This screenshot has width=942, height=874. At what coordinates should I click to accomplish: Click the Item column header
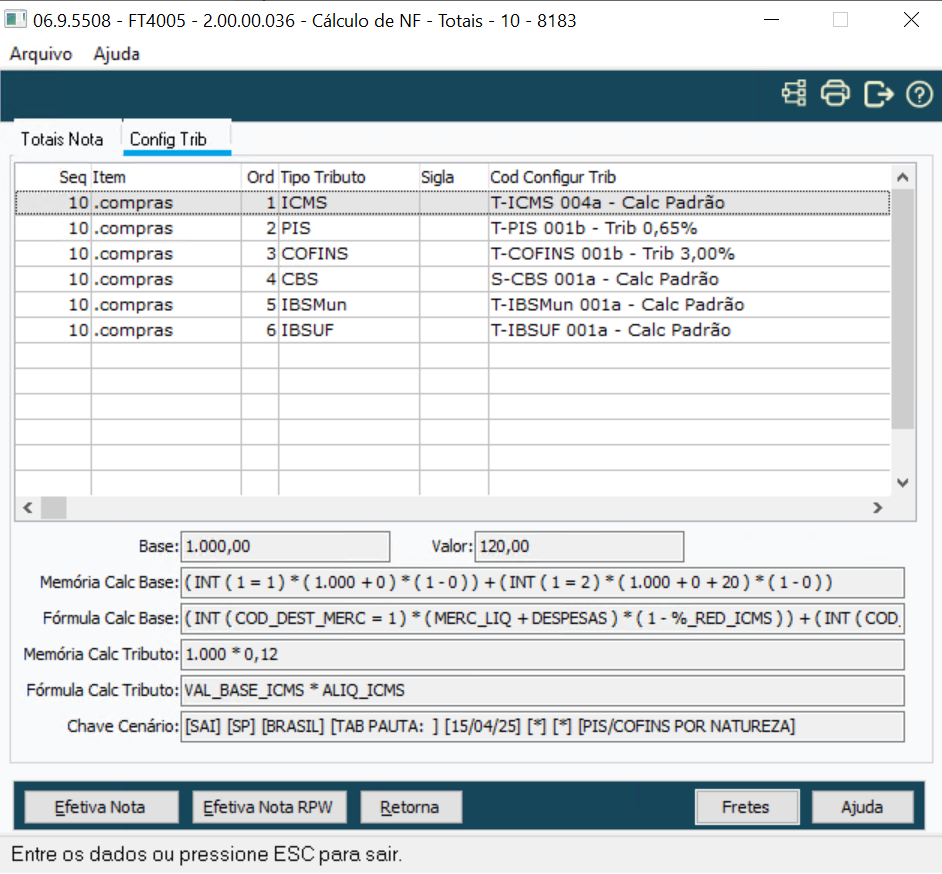(166, 177)
